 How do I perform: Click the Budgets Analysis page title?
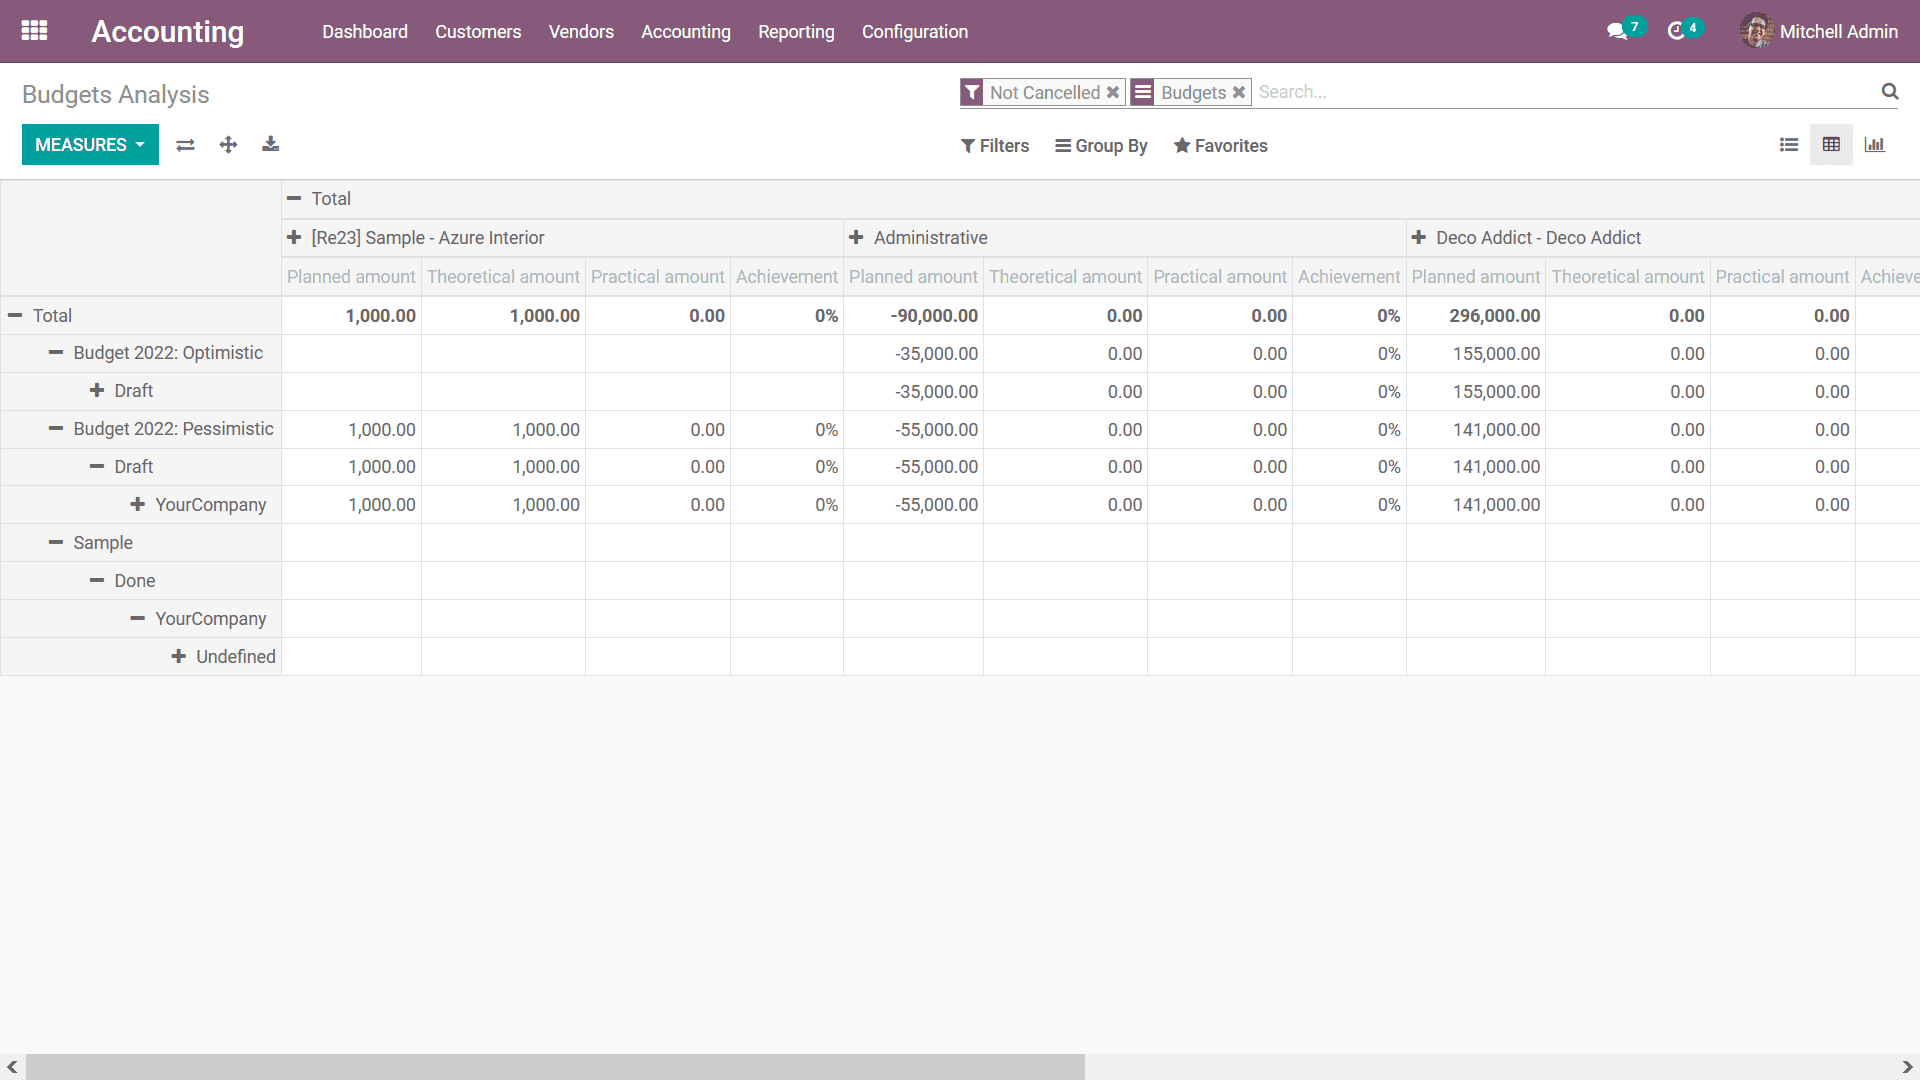coord(116,95)
